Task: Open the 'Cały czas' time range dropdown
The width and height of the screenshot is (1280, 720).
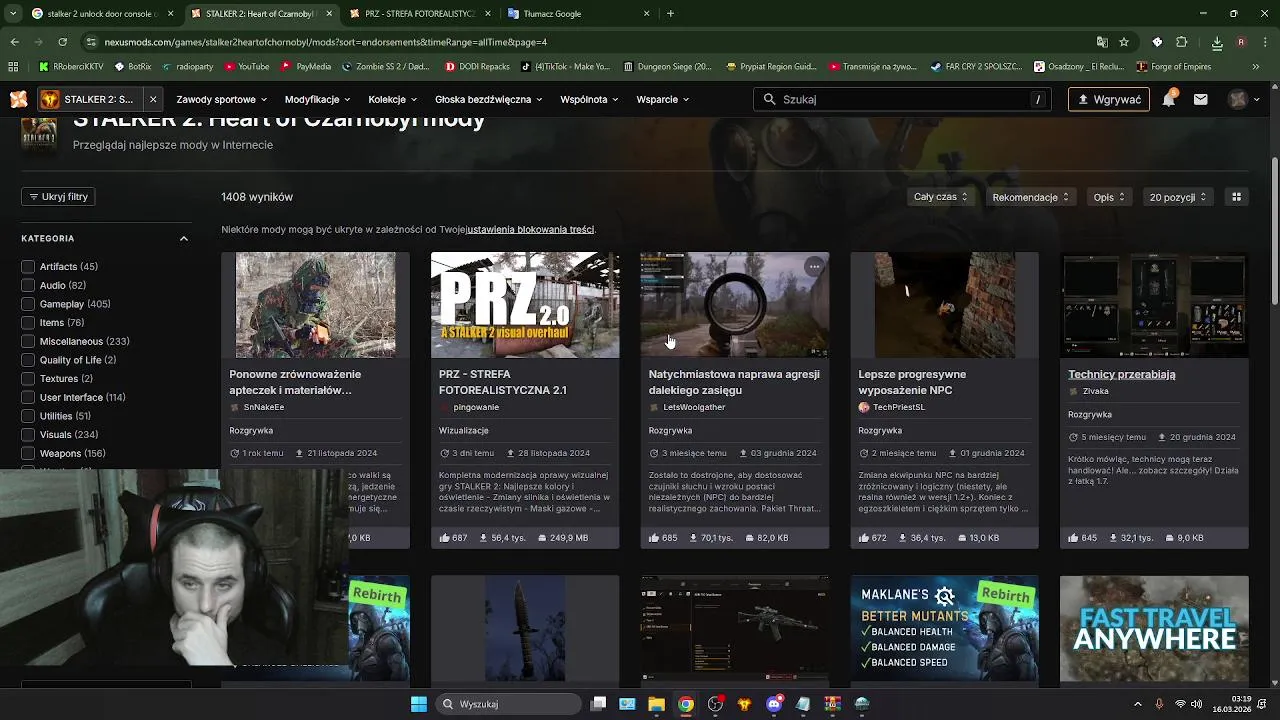Action: (x=940, y=197)
